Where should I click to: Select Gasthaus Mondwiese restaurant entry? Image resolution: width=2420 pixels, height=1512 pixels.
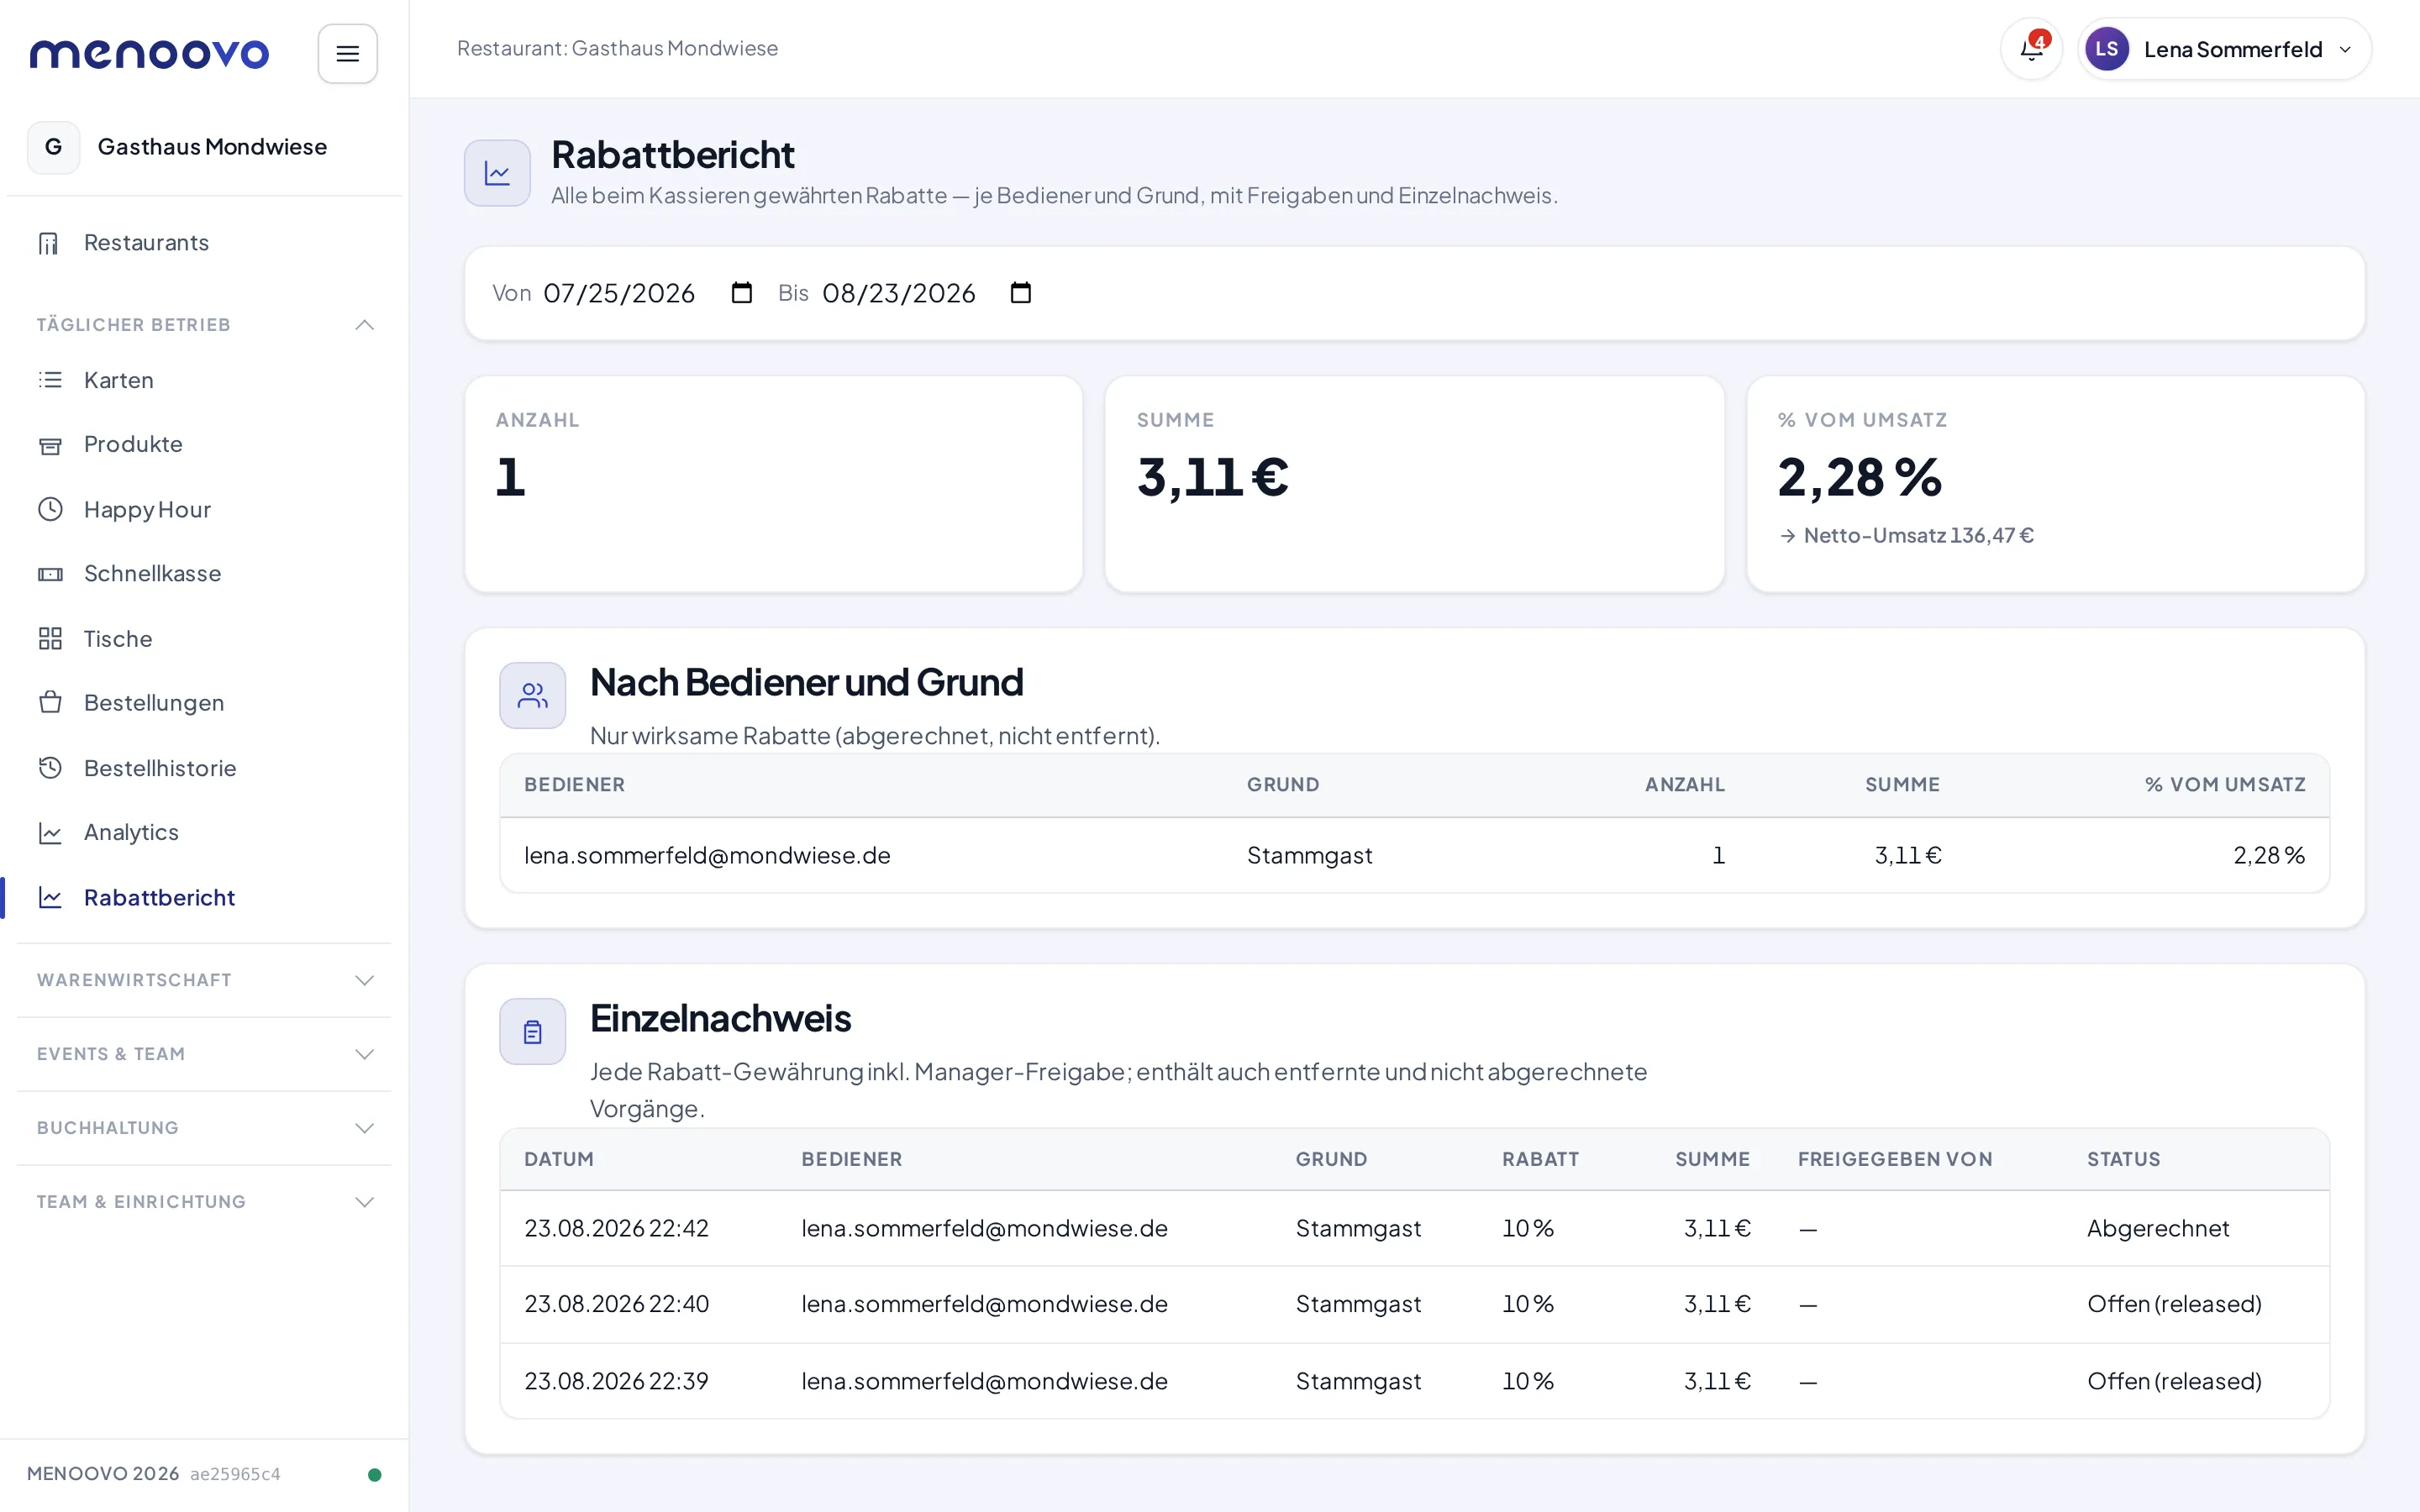[204, 147]
